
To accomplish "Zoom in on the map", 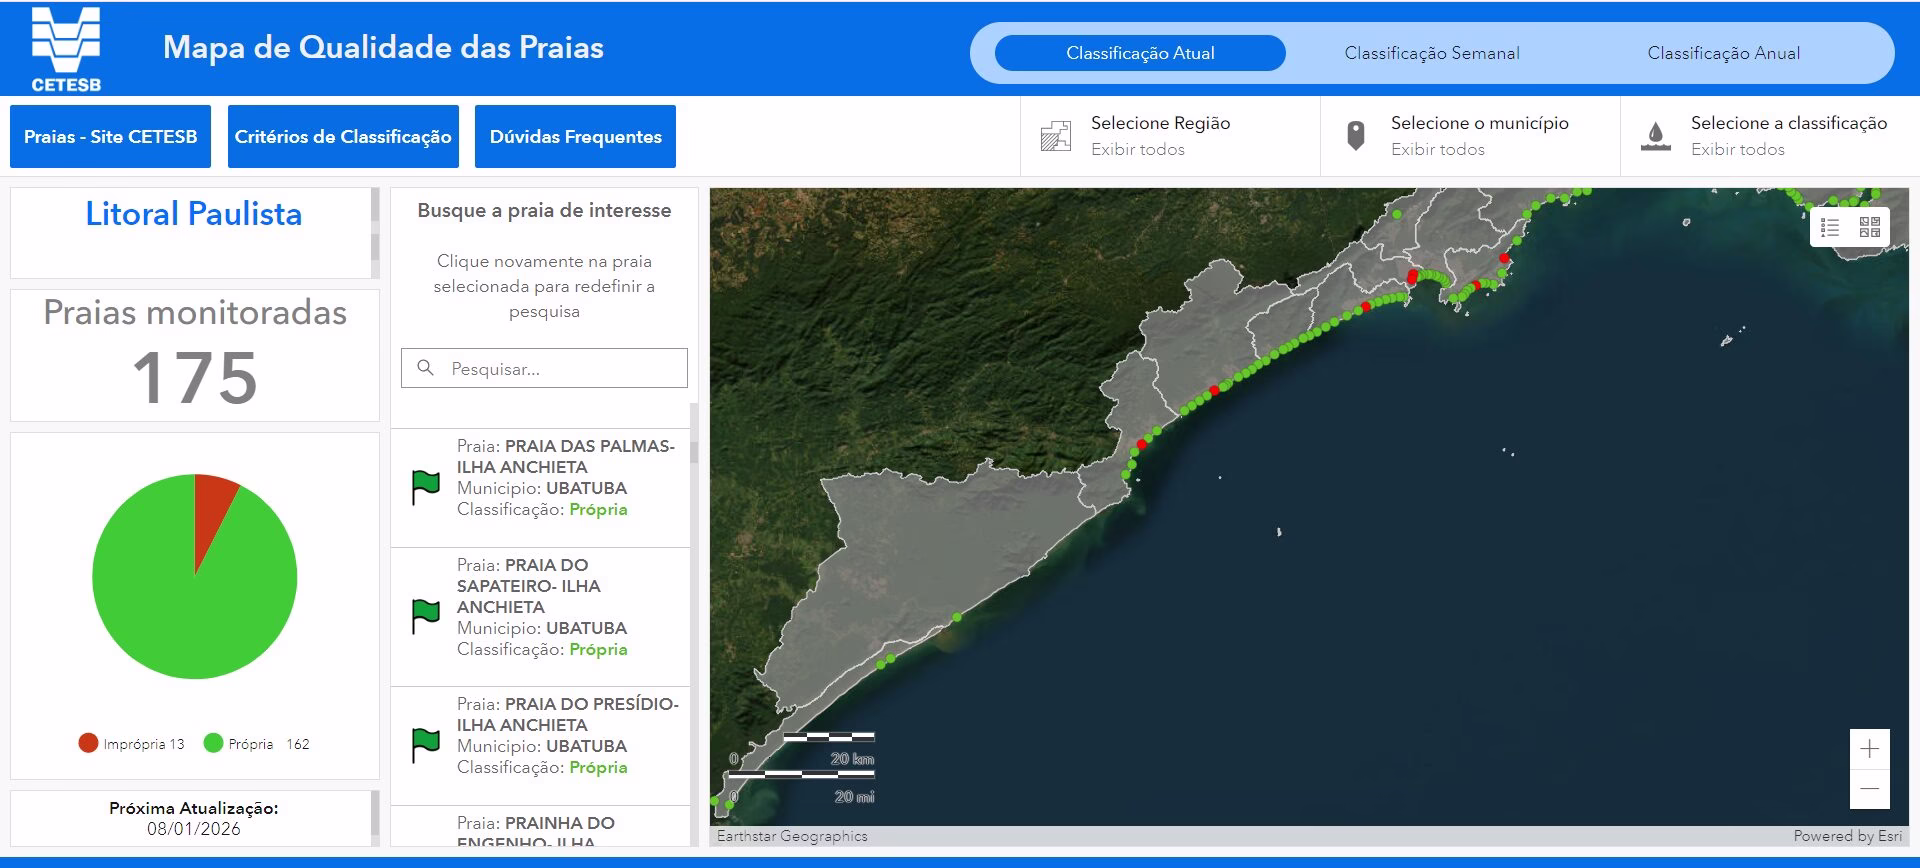I will click(x=1869, y=749).
